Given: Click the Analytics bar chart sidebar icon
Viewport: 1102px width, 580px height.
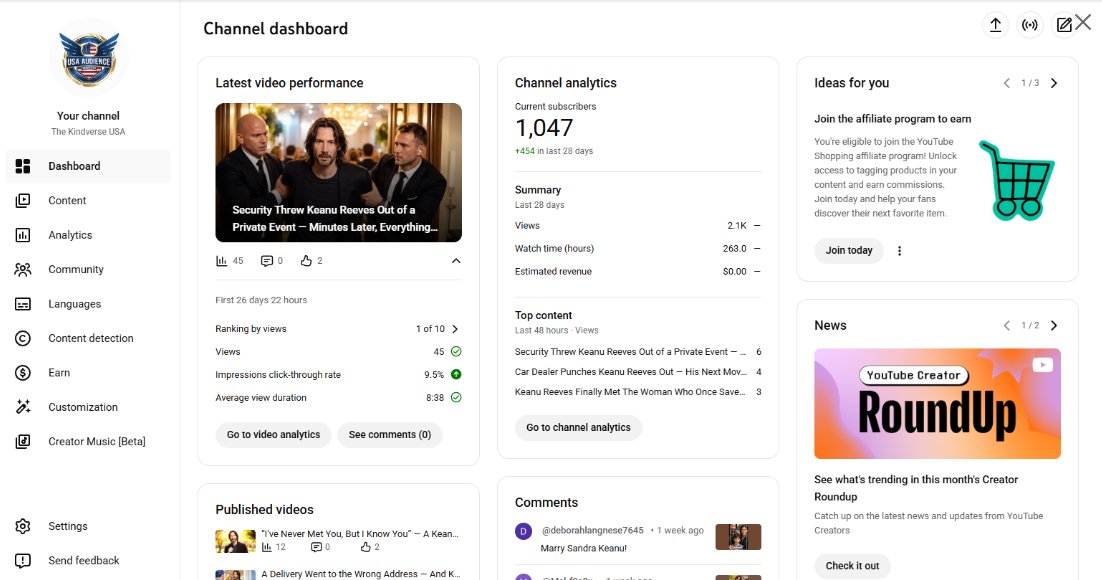Looking at the screenshot, I should click(x=22, y=235).
